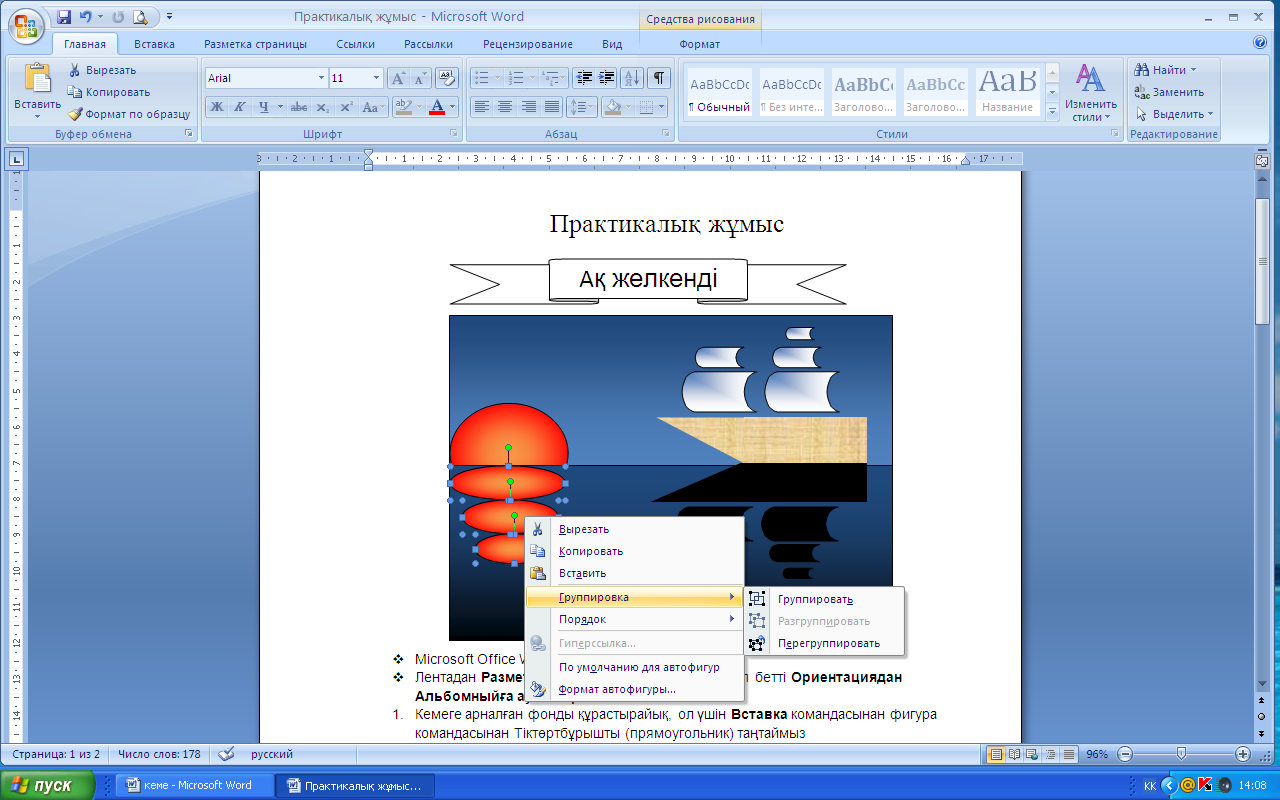Click the spell check icon in status bar

point(227,754)
